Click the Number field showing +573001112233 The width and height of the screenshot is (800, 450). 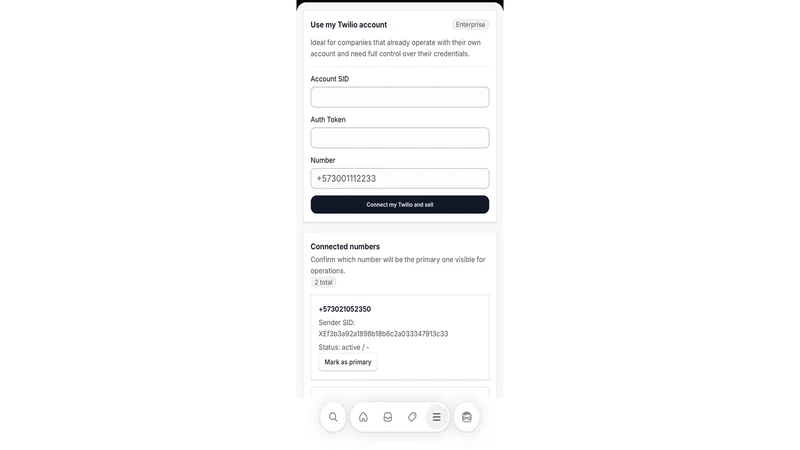click(399, 179)
